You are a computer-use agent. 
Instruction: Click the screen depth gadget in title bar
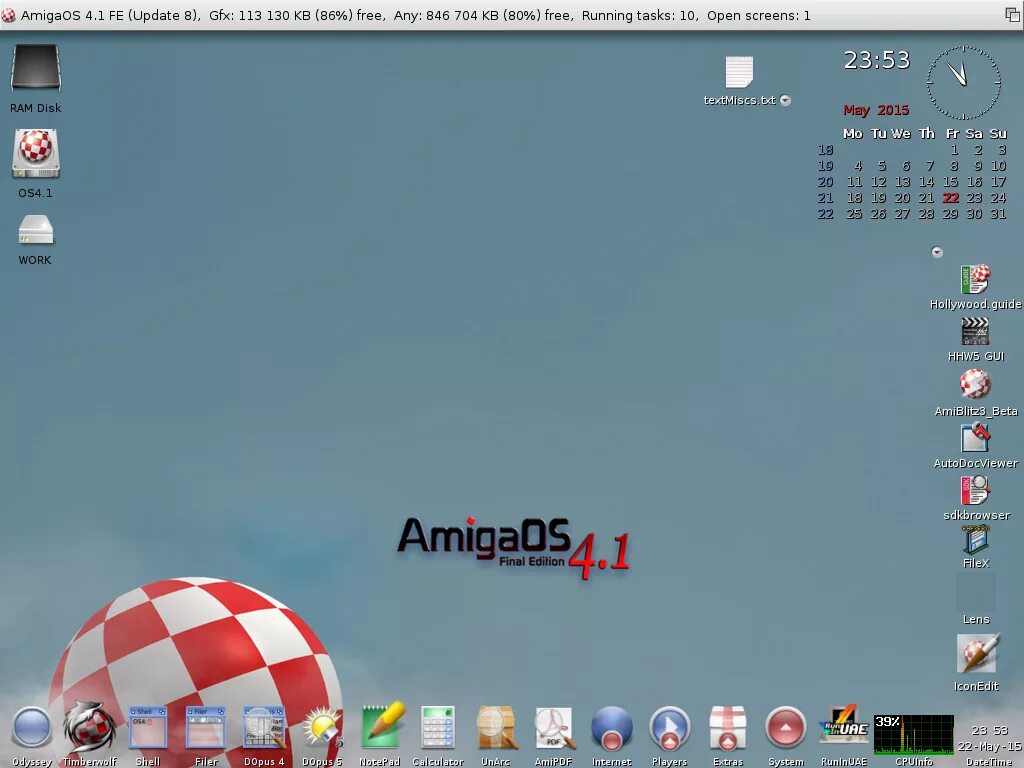pos(1012,14)
